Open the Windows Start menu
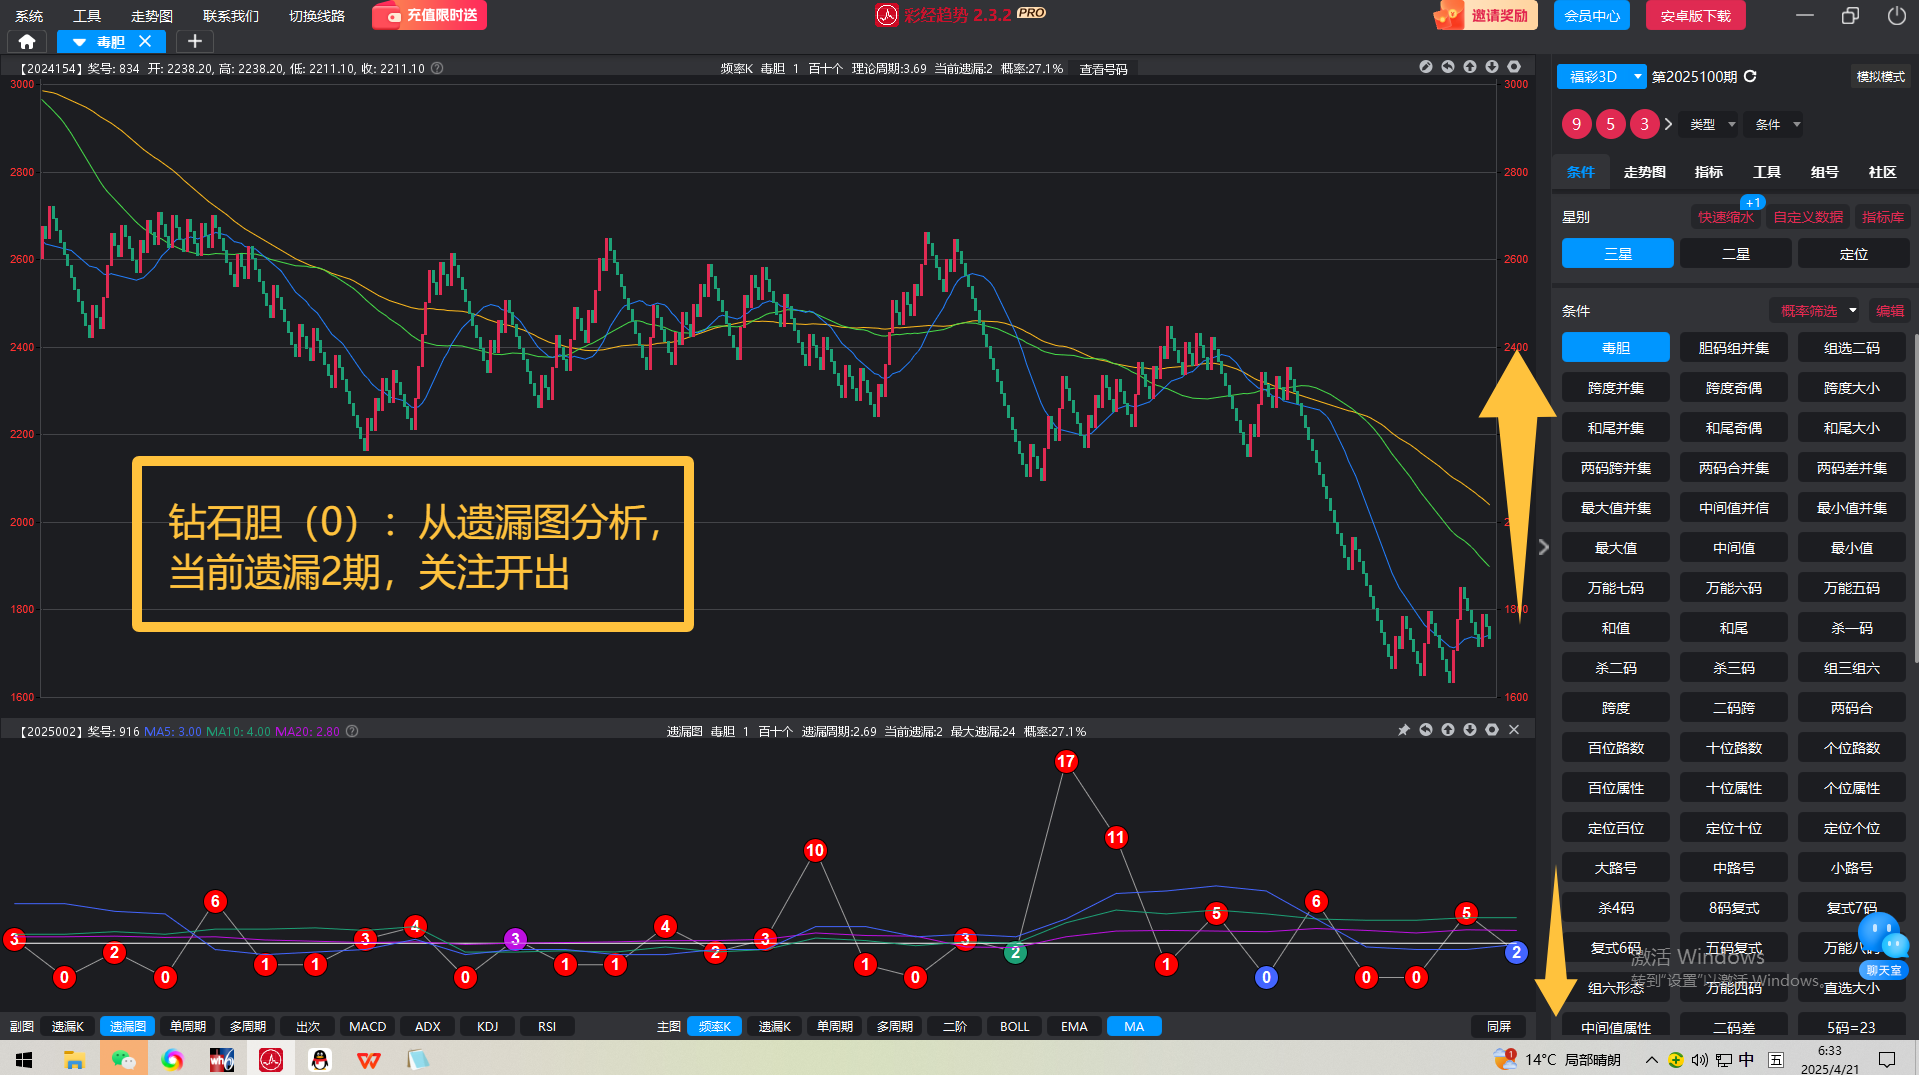 point(24,1059)
